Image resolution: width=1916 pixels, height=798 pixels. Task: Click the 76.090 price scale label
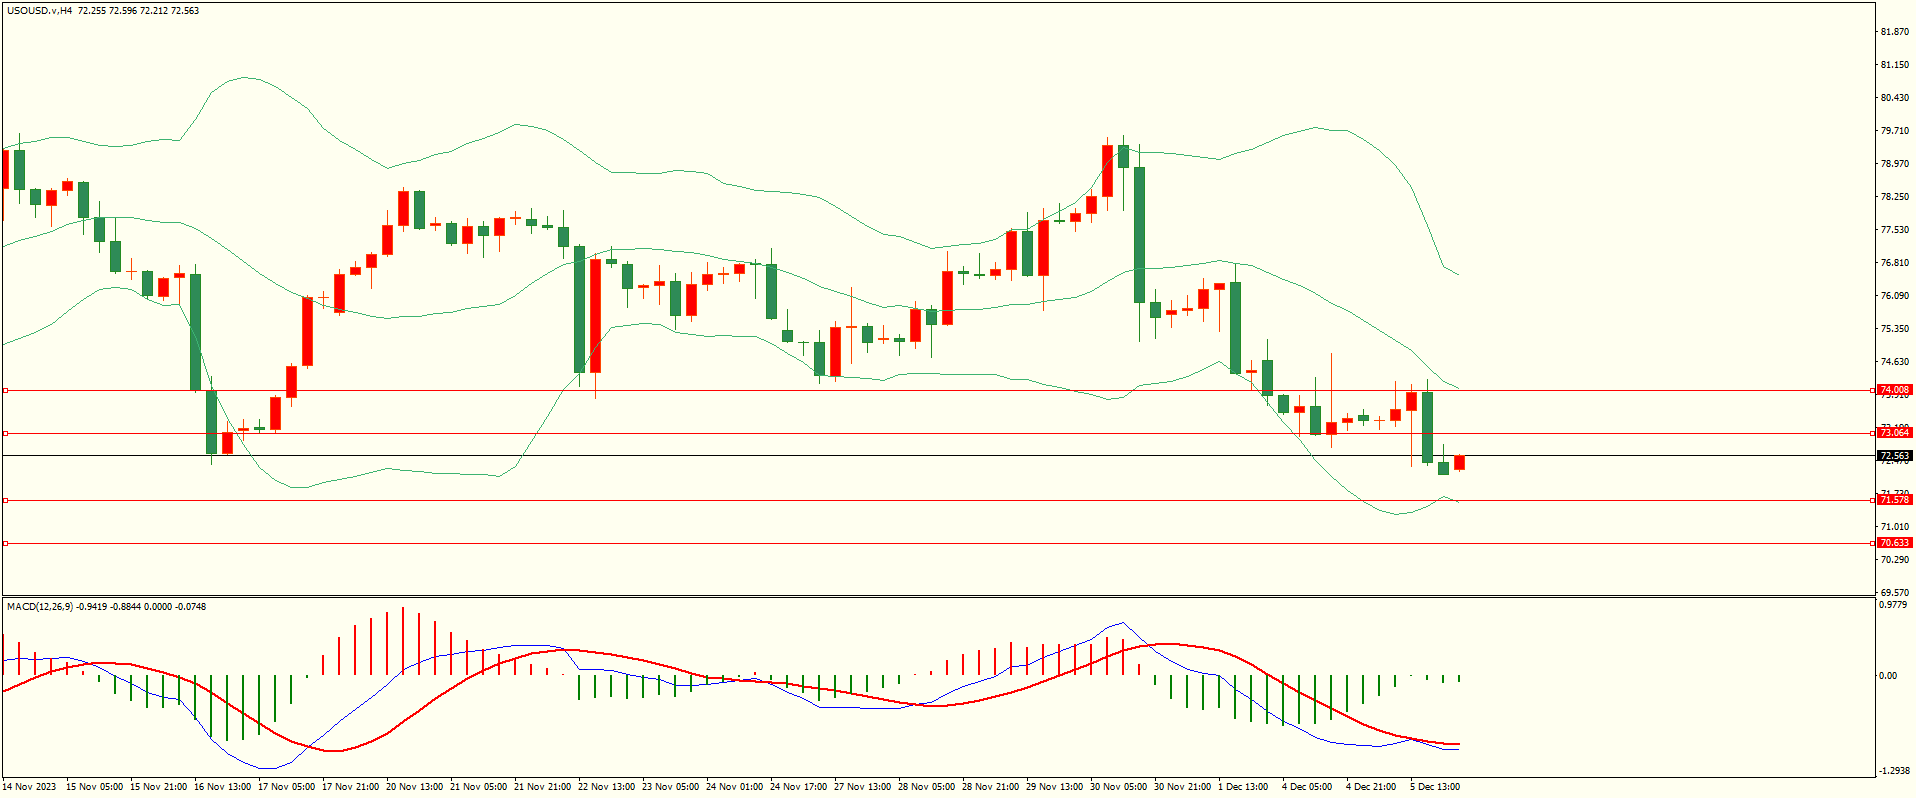[x=1894, y=296]
